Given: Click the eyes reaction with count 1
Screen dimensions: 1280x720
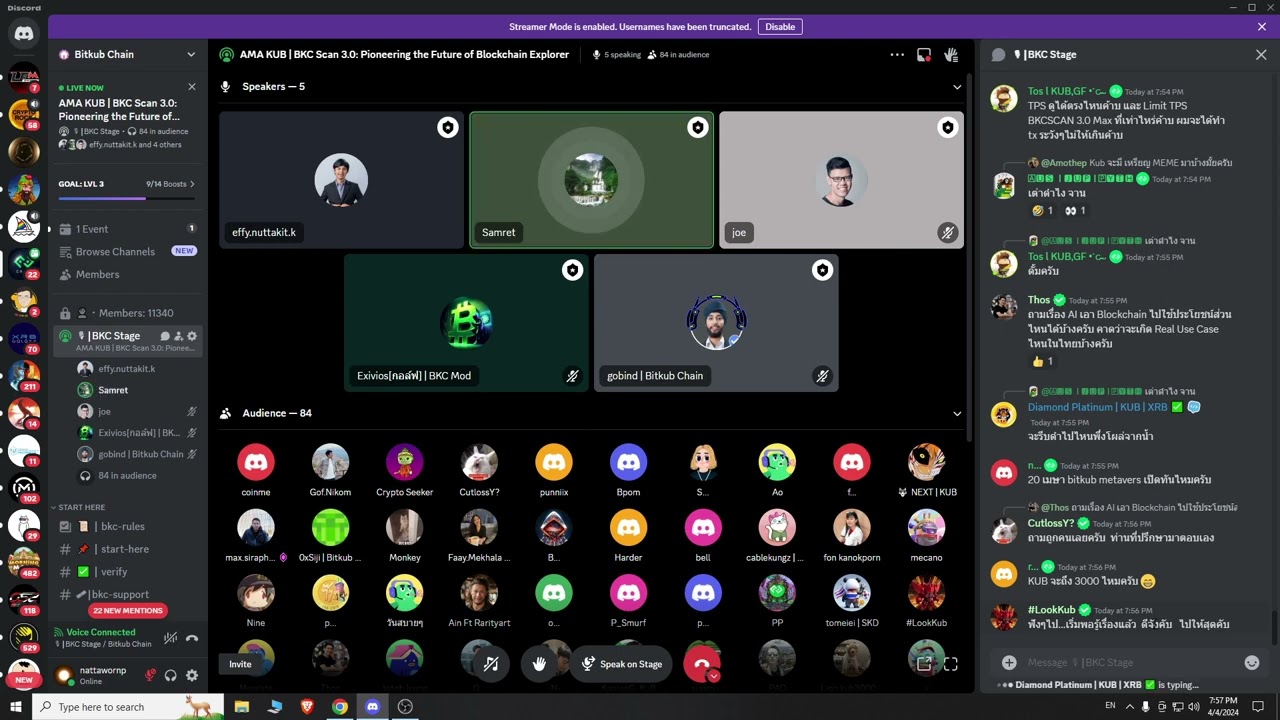Looking at the screenshot, I should coord(1076,210).
